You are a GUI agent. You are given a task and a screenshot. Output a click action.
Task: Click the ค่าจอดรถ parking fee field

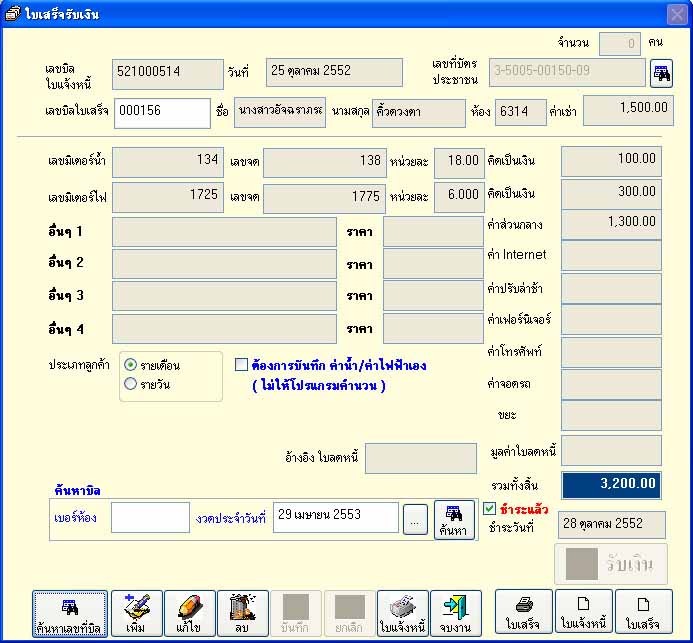[611, 384]
